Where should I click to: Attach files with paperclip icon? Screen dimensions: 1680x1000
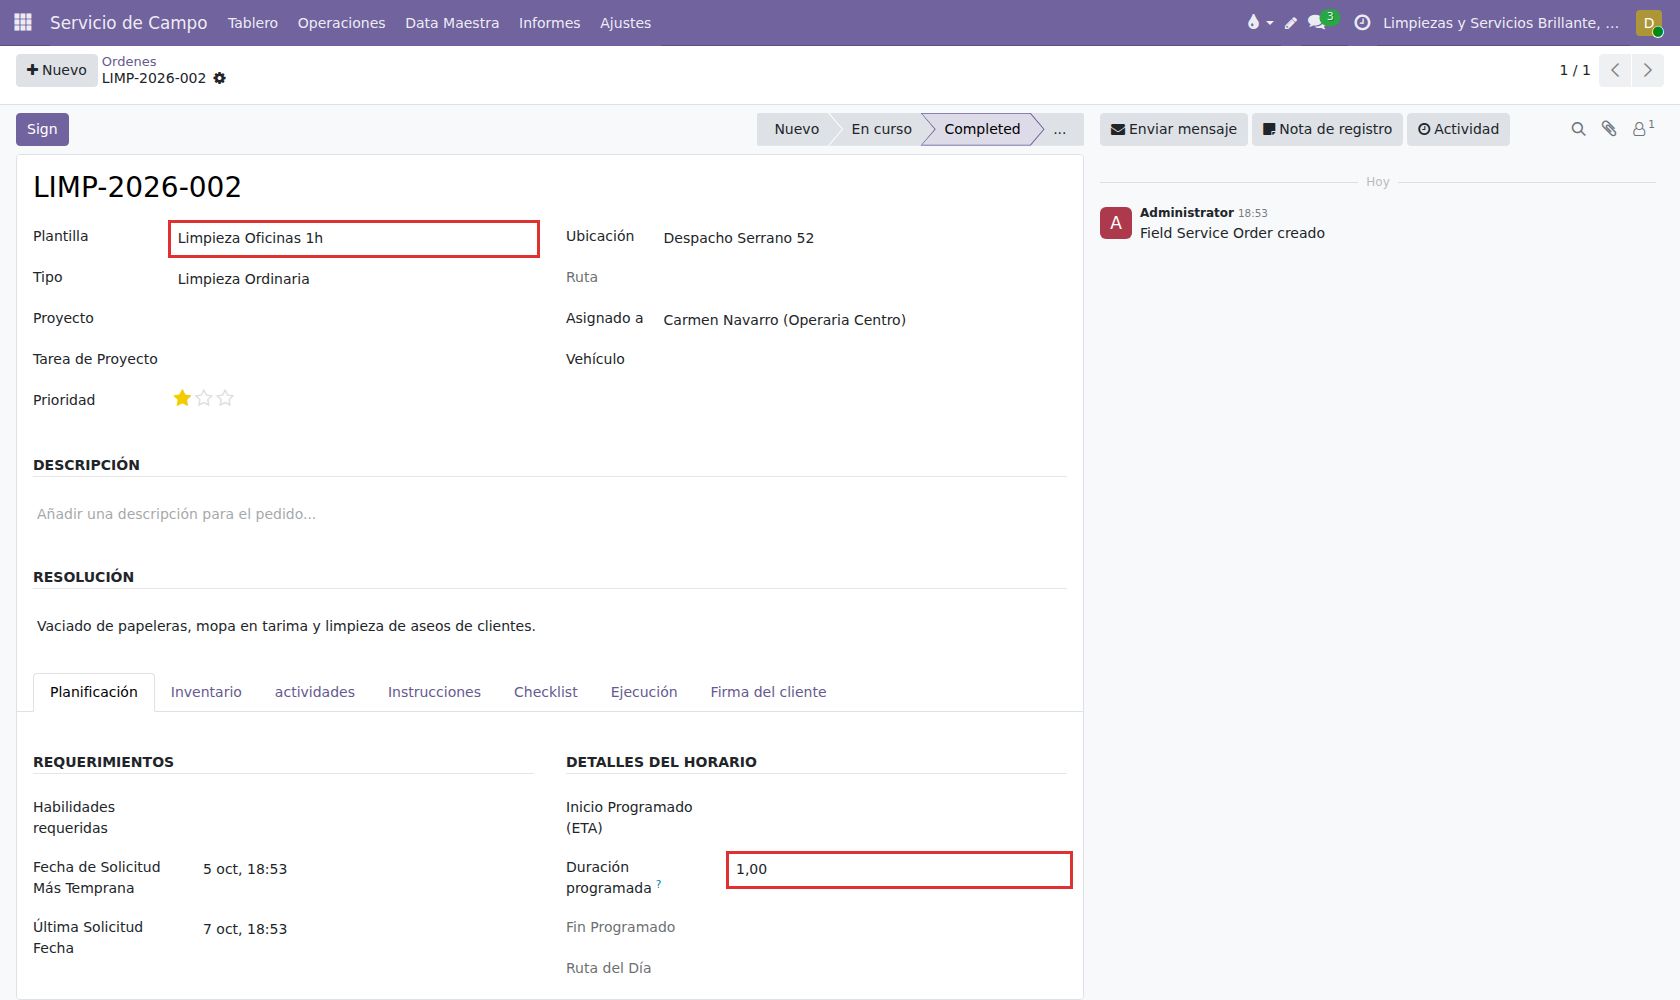(1609, 129)
